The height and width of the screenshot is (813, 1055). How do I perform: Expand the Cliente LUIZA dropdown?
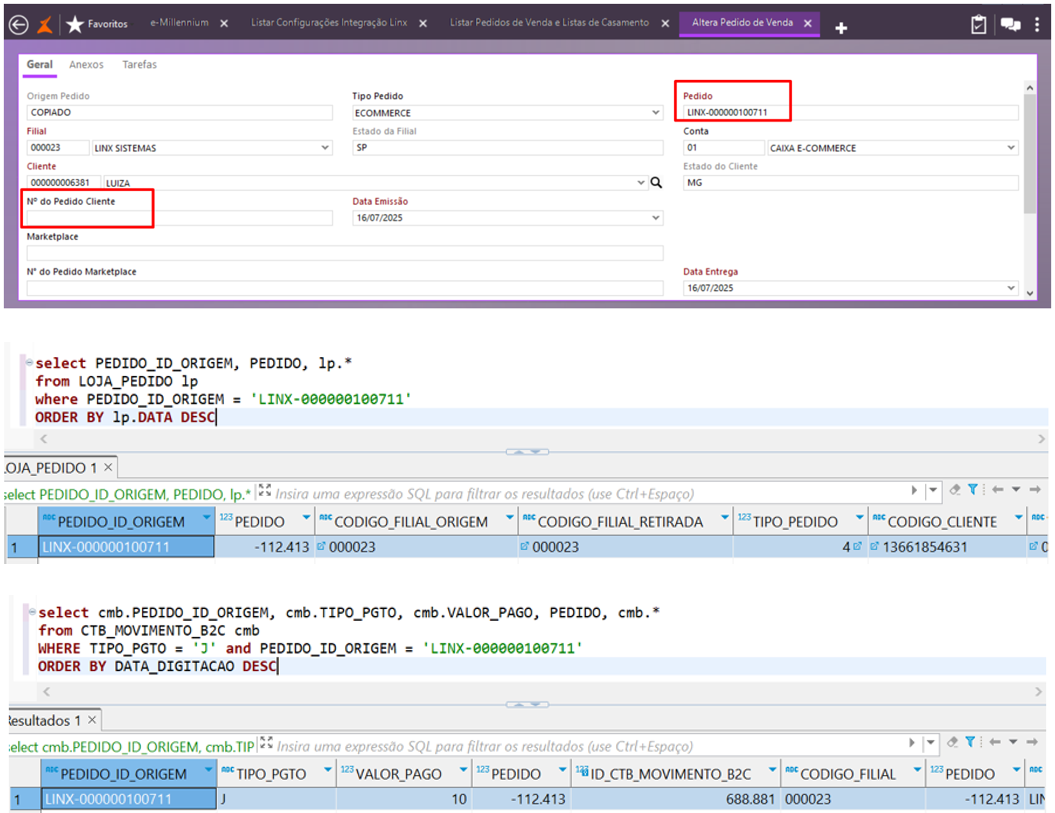tap(641, 182)
